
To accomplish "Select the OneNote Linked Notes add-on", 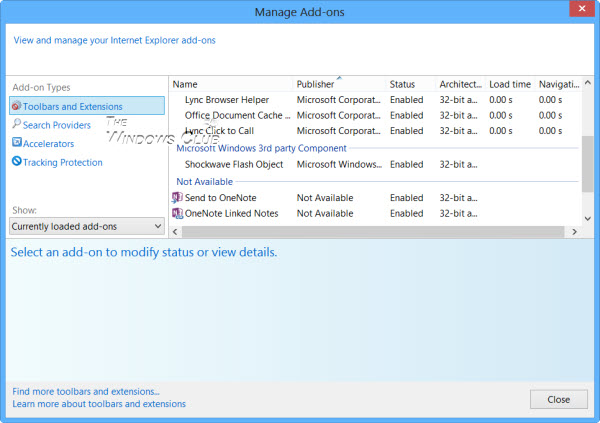I will [x=376, y=213].
